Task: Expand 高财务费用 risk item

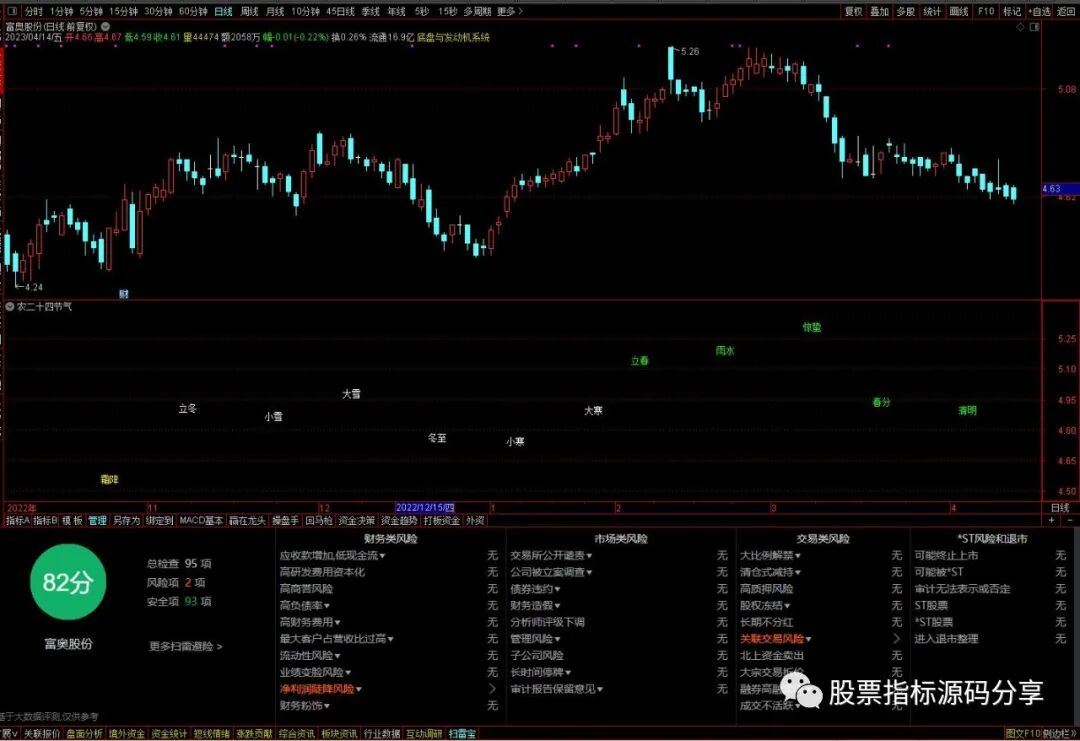Action: pyautogui.click(x=310, y=623)
